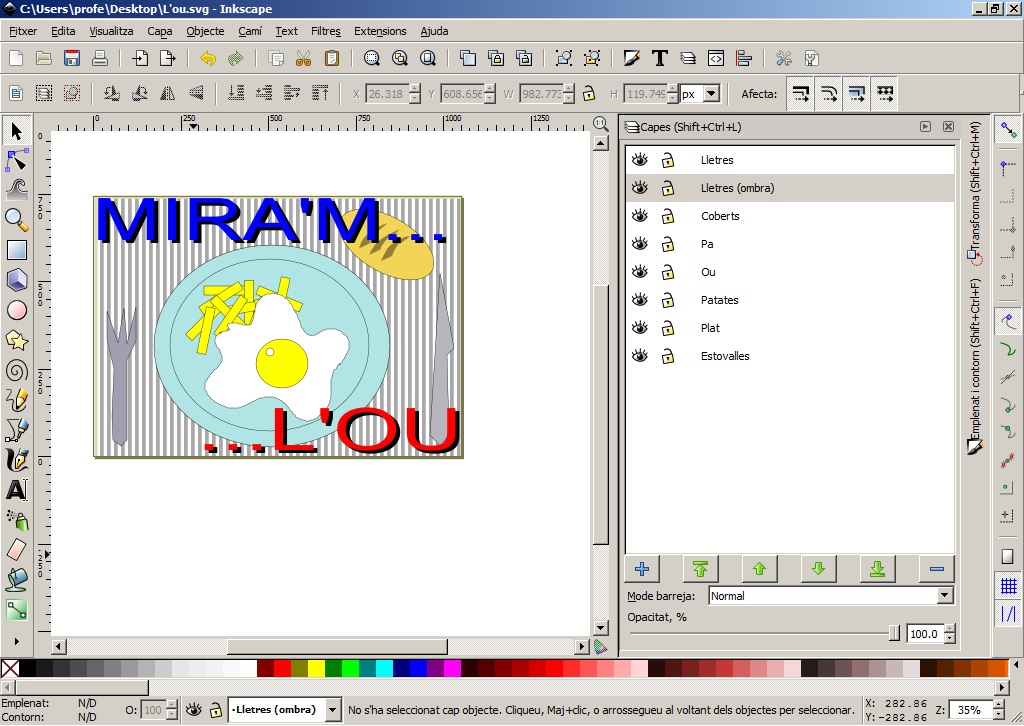Increase the X coordinate spinner

click(415, 89)
